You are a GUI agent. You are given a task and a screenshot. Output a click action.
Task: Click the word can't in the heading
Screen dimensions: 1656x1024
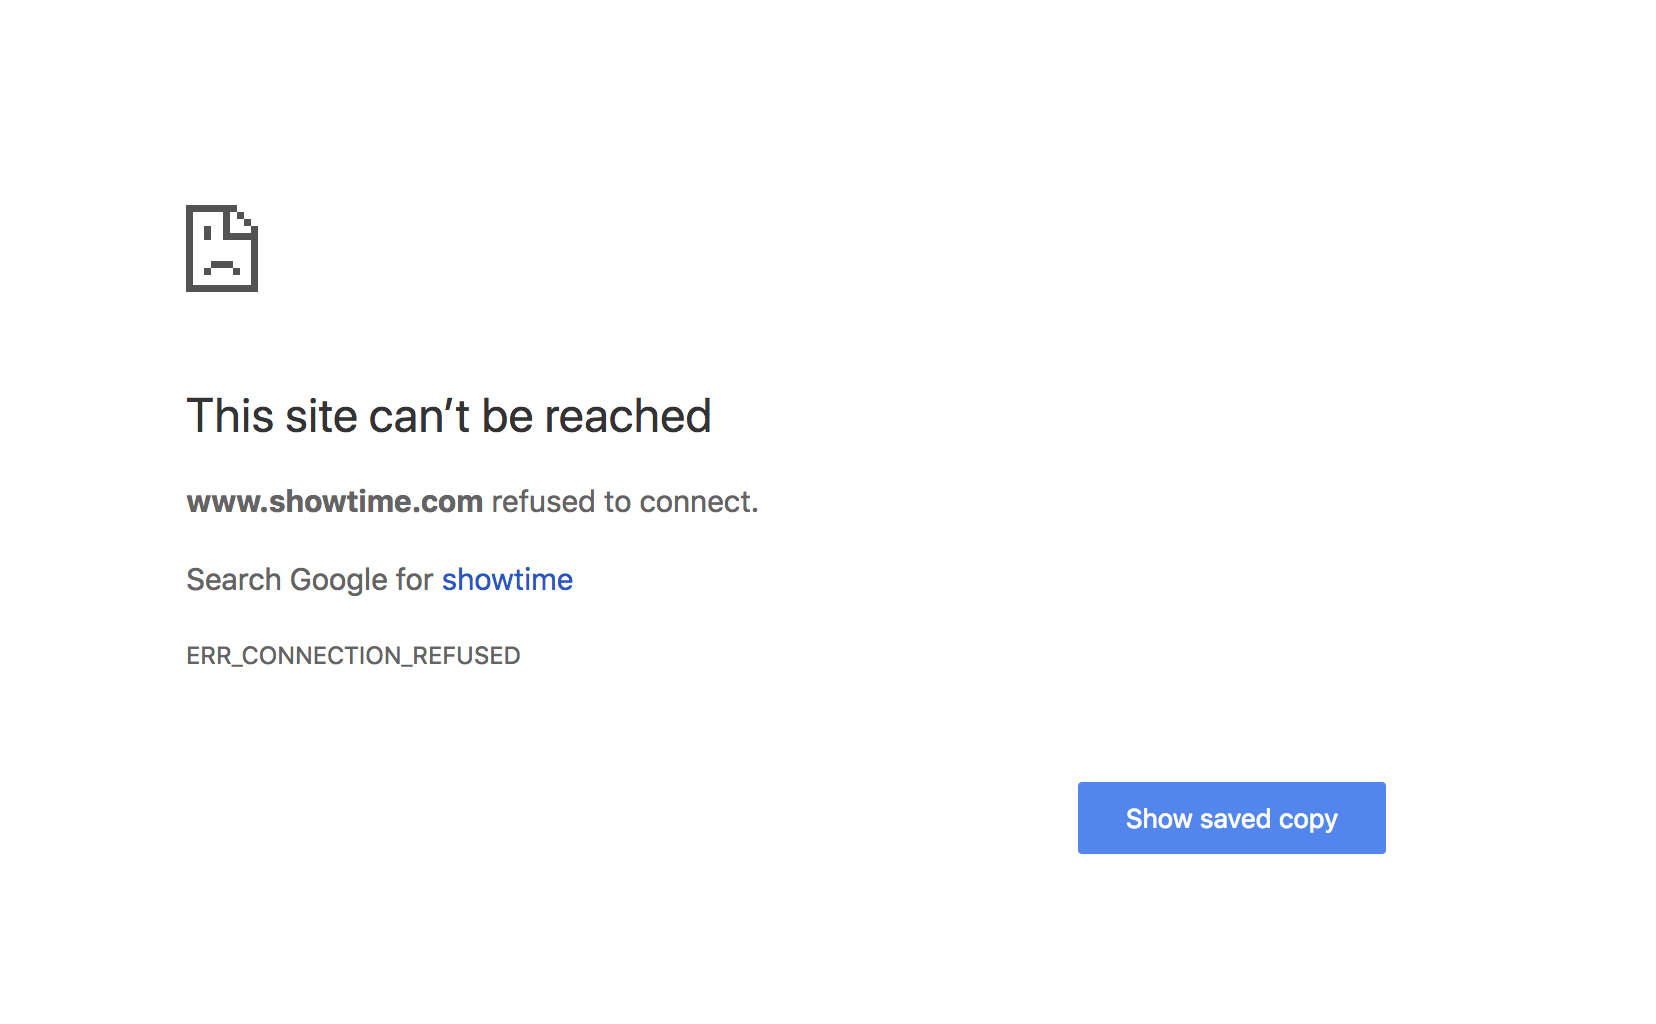[x=419, y=416]
